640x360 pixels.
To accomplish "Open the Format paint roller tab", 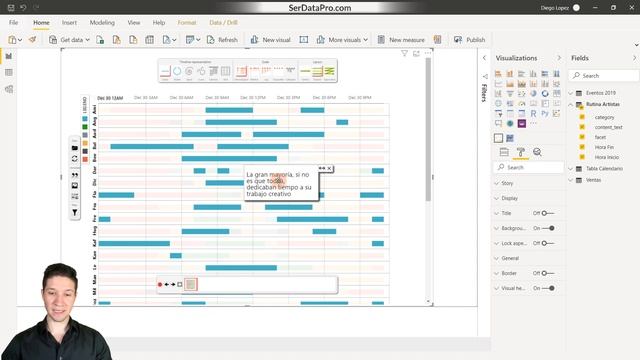I will coord(521,152).
